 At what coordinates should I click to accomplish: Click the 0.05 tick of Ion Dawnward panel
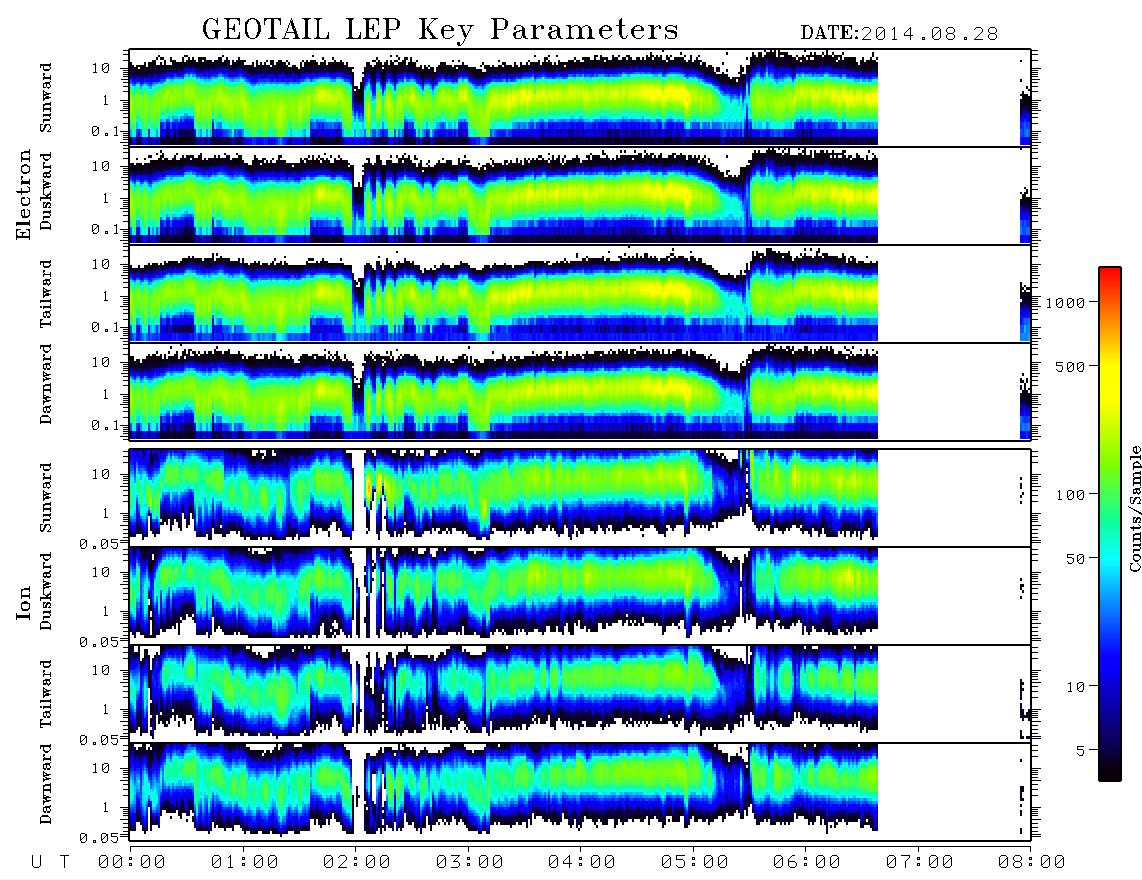[x=99, y=838]
